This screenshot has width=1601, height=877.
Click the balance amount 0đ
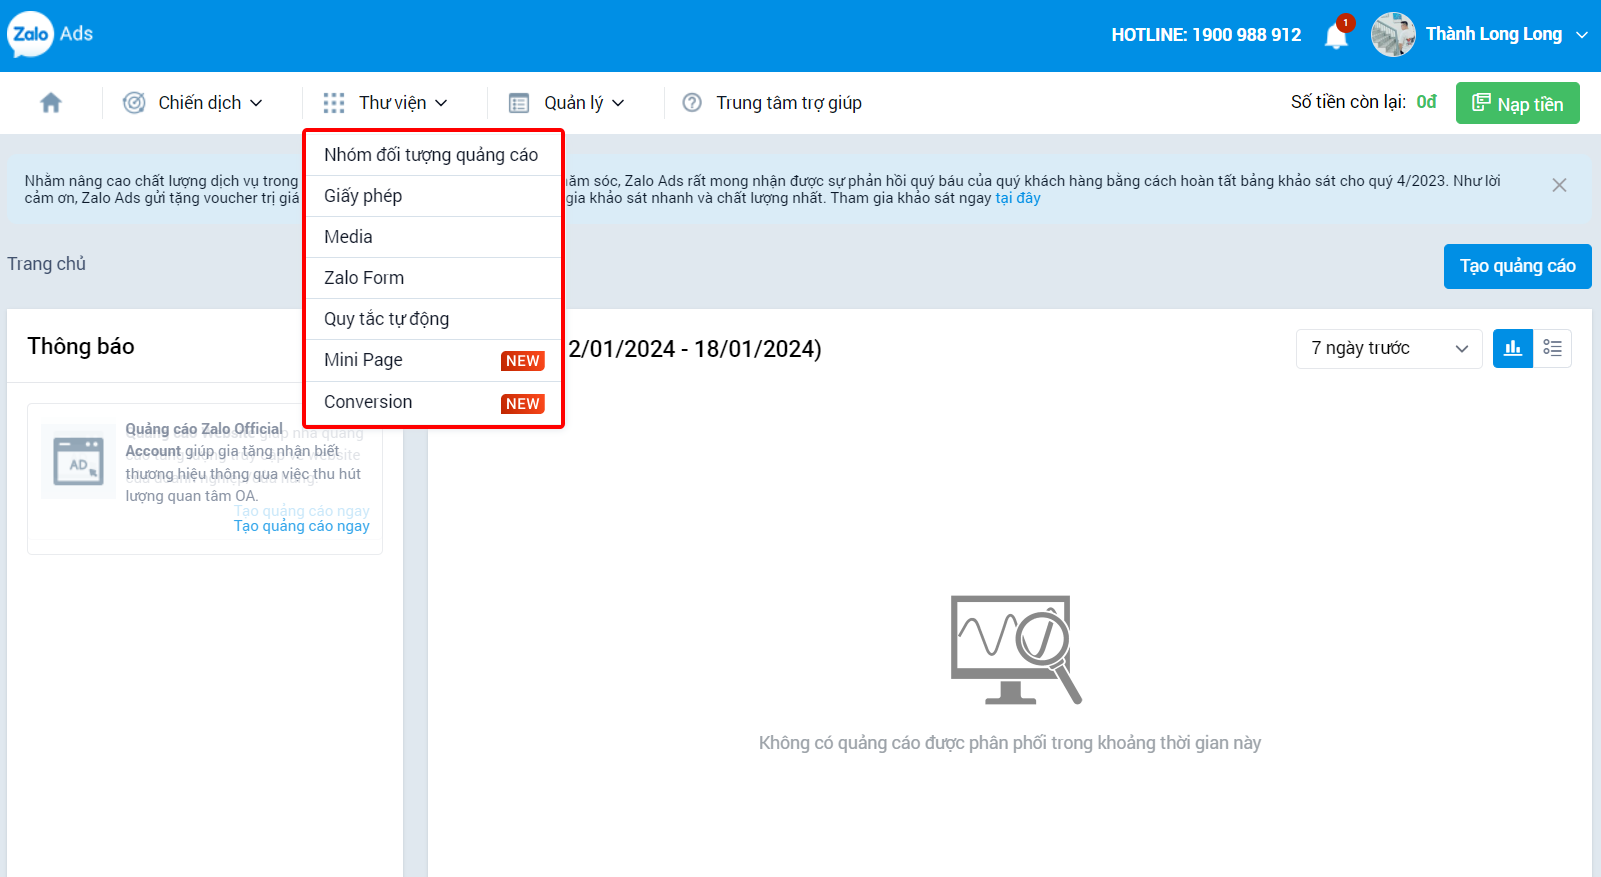[1427, 102]
